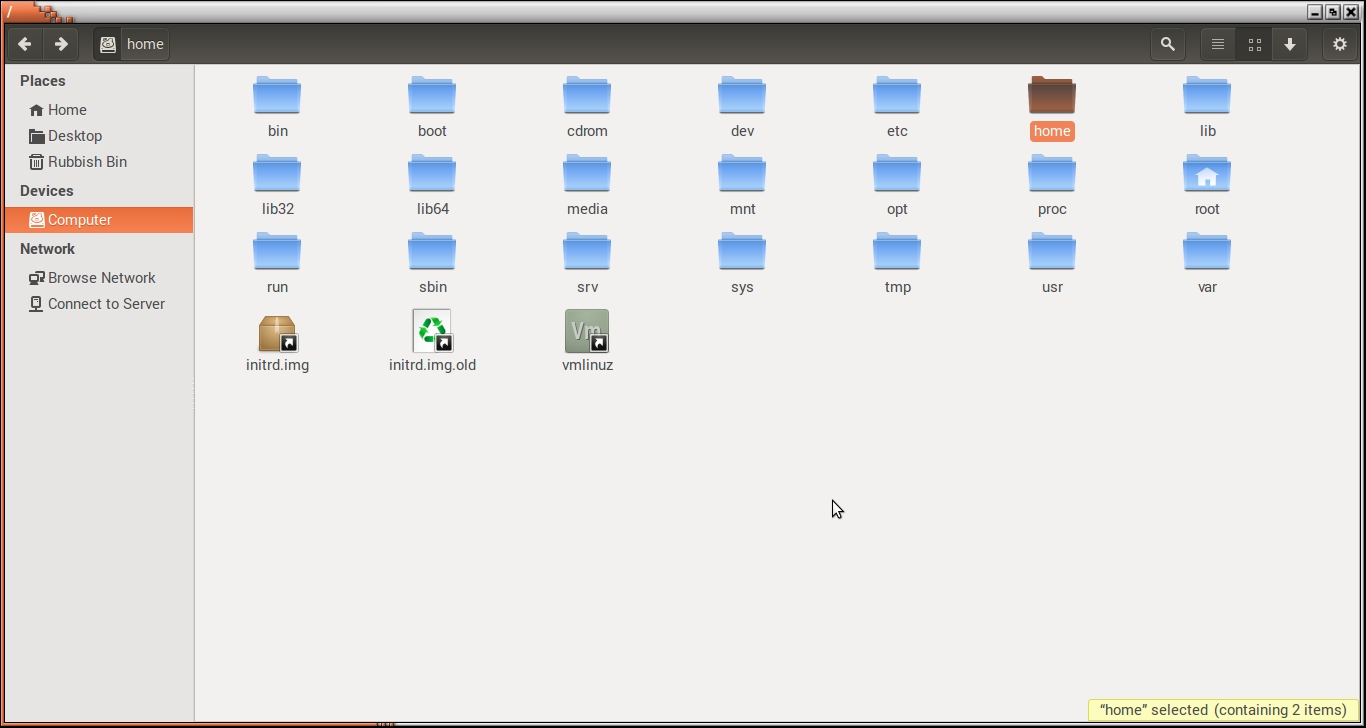Open Home in the Places sidebar

(67, 110)
